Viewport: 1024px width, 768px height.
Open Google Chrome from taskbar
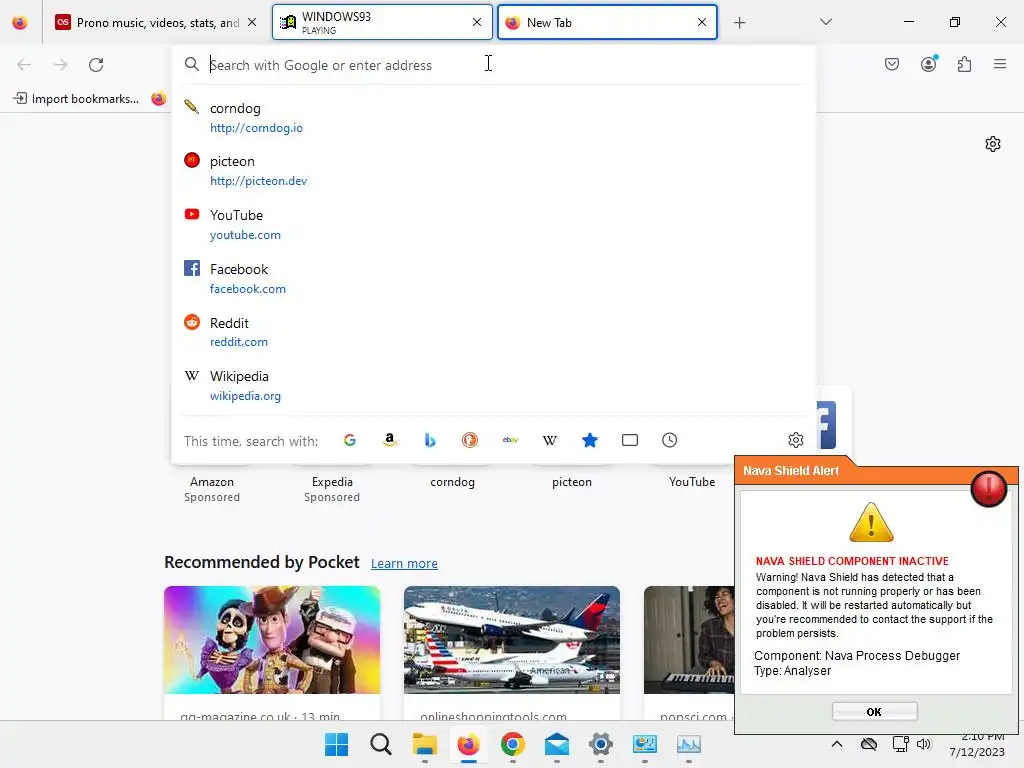coord(513,744)
